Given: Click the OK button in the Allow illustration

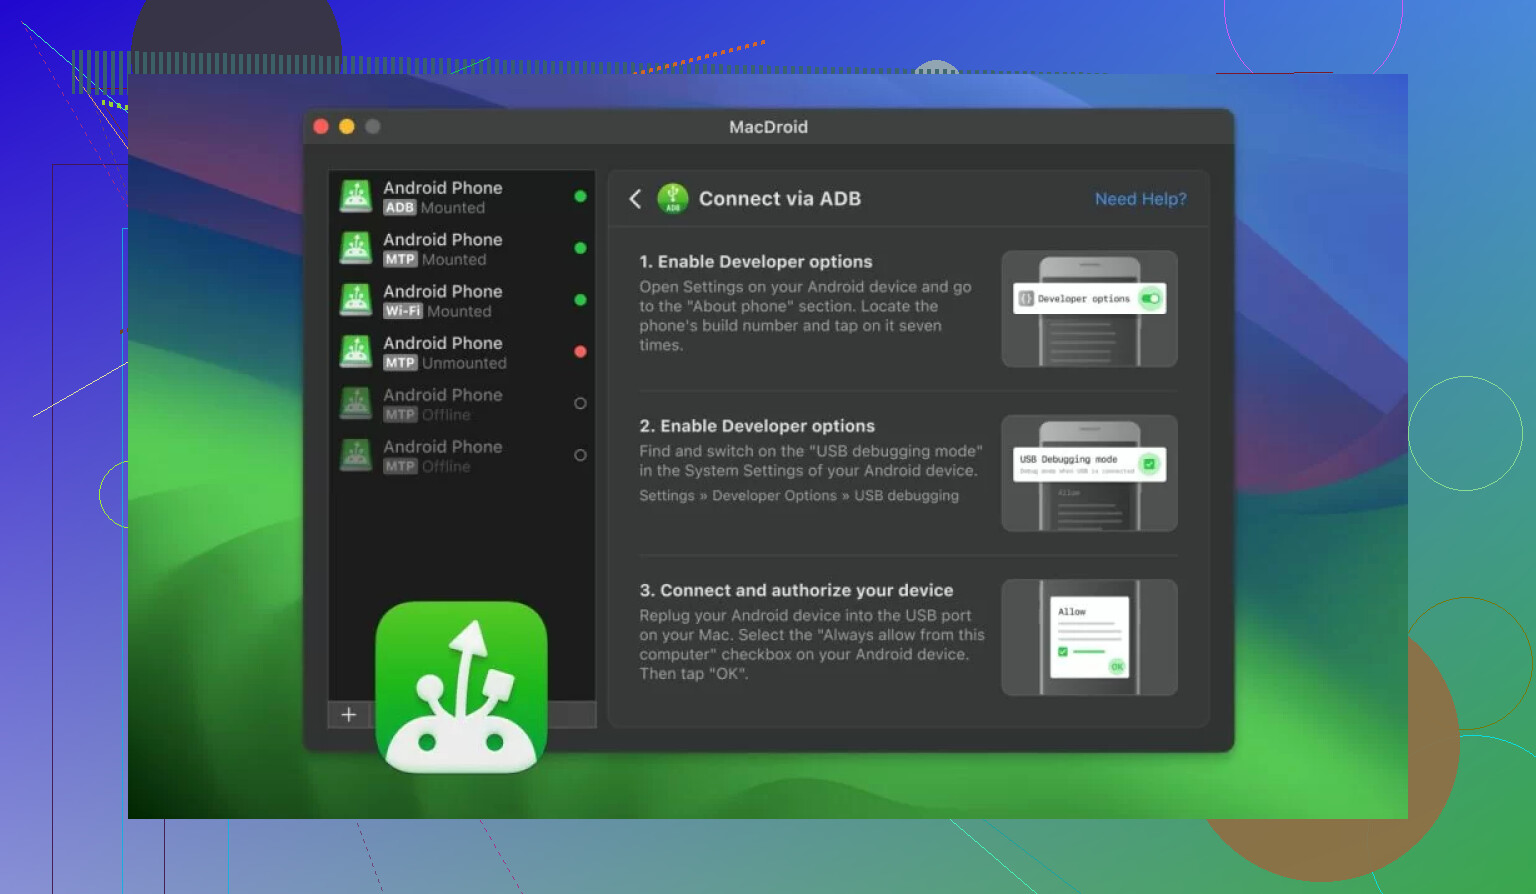Looking at the screenshot, I should pos(1117,666).
